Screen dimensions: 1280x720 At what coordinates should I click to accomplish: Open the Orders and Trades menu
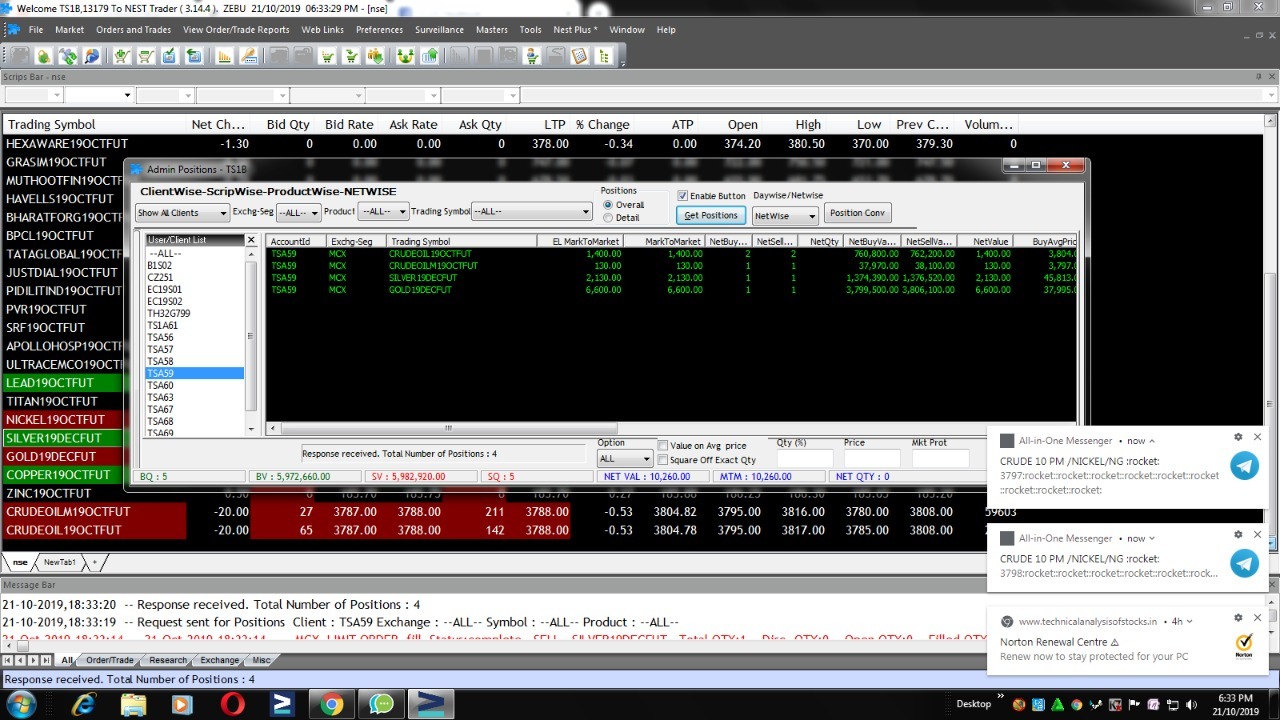pos(133,30)
